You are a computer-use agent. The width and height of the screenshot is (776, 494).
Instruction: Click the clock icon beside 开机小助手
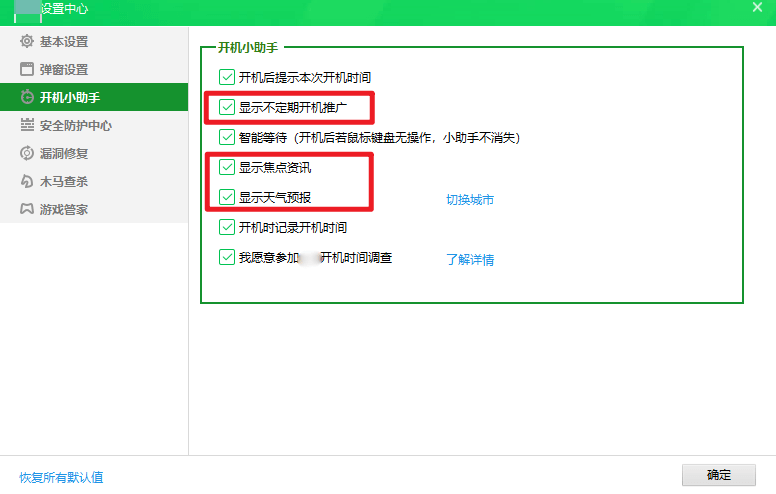(27, 97)
